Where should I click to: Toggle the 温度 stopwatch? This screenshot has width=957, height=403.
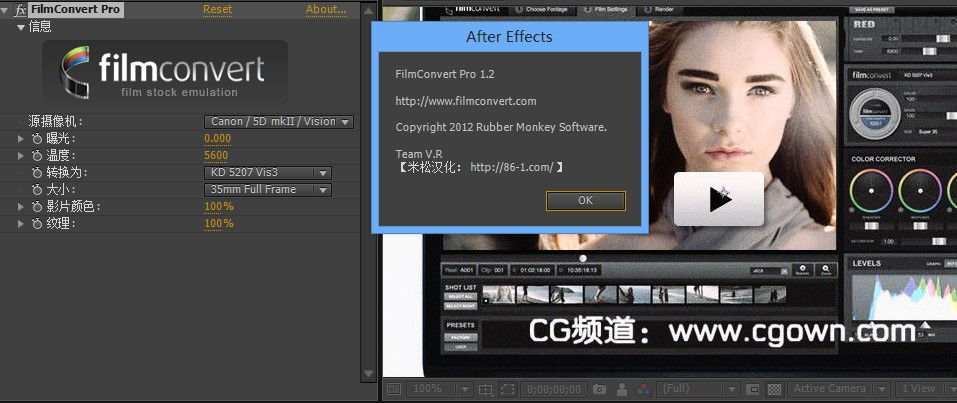(37, 156)
